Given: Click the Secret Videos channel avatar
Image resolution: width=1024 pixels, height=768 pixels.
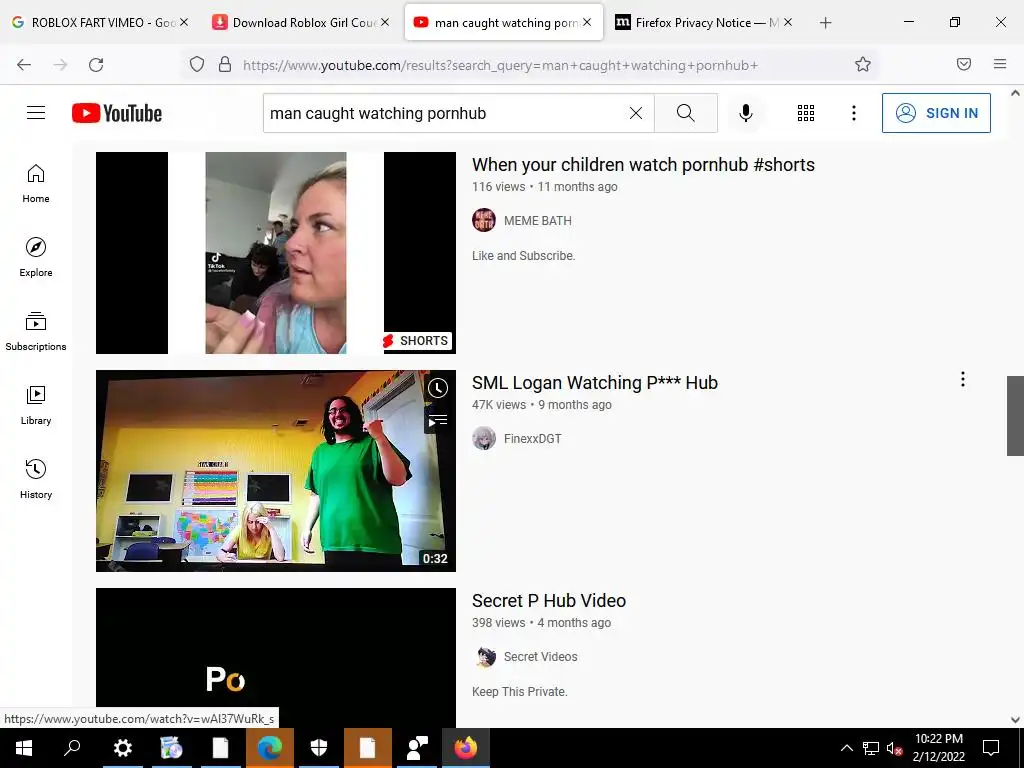Looking at the screenshot, I should 484,657.
